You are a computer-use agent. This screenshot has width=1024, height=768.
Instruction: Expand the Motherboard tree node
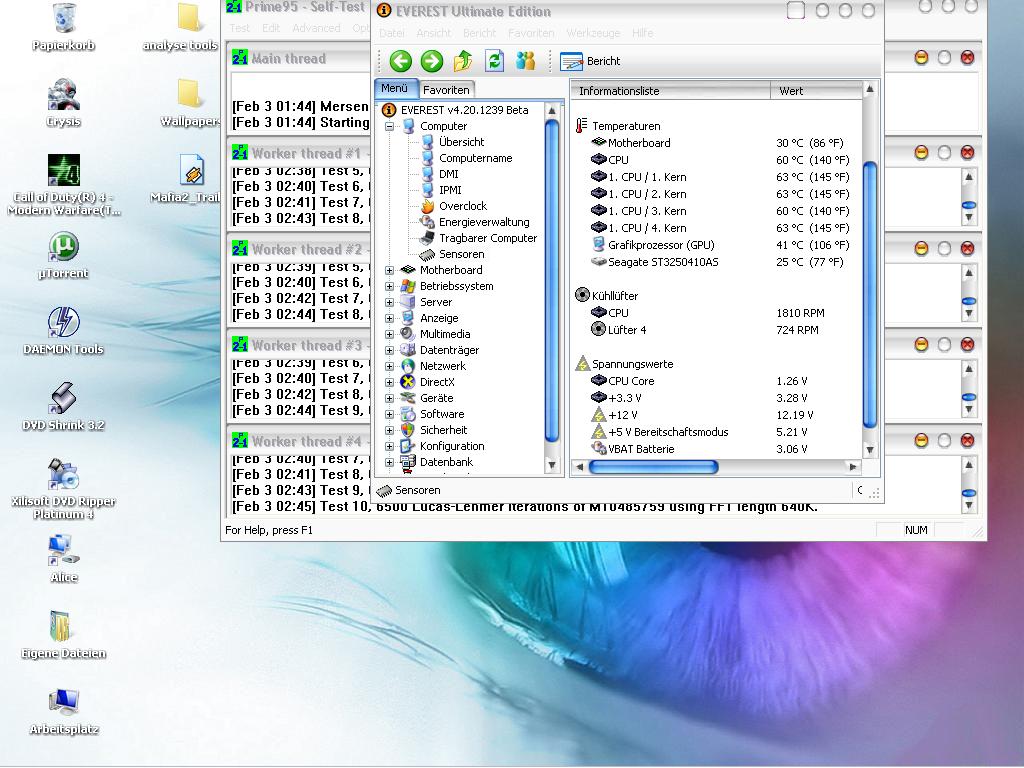click(389, 270)
